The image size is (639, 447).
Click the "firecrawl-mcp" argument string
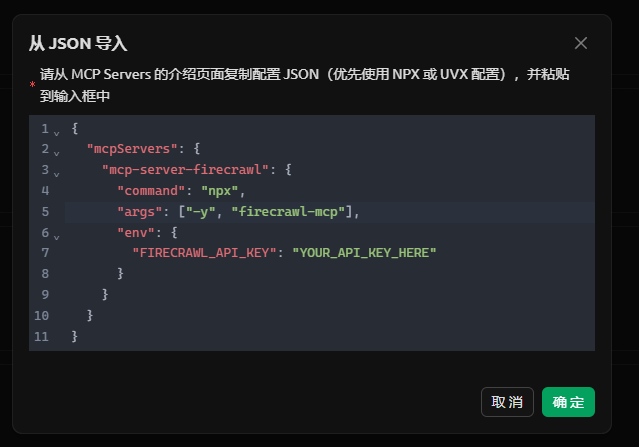coord(288,211)
